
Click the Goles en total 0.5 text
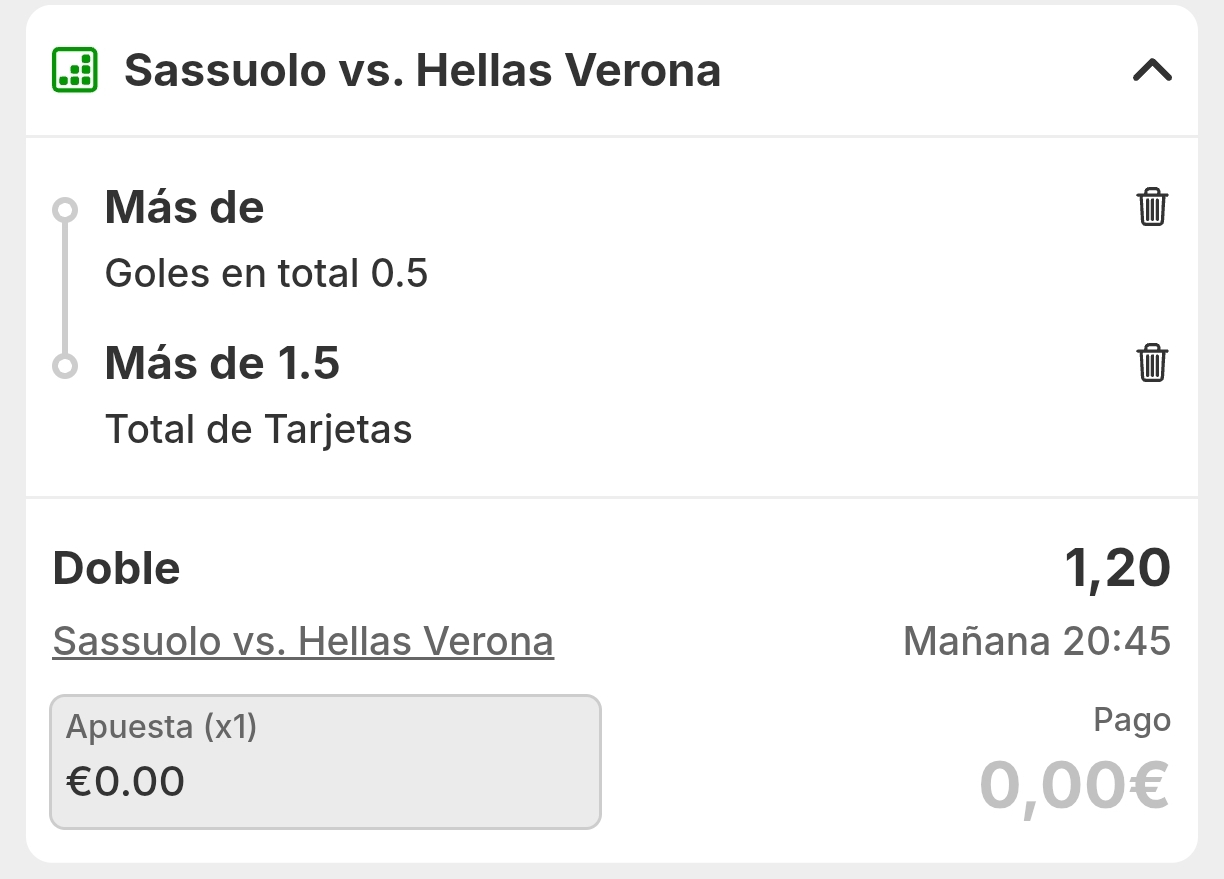[266, 273]
